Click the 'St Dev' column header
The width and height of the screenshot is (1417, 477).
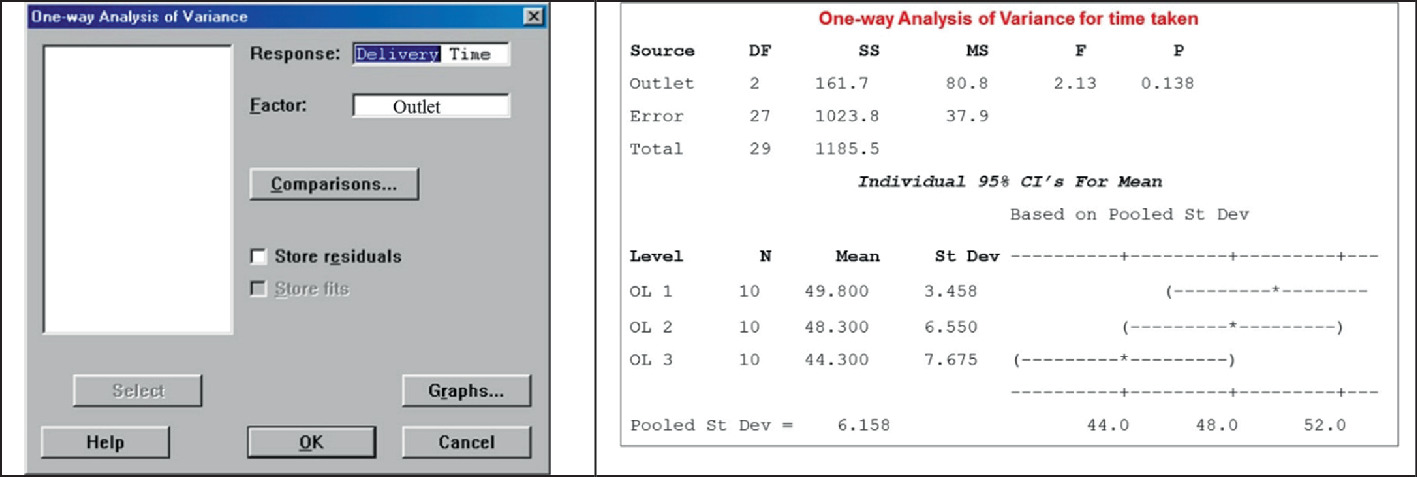click(x=966, y=257)
